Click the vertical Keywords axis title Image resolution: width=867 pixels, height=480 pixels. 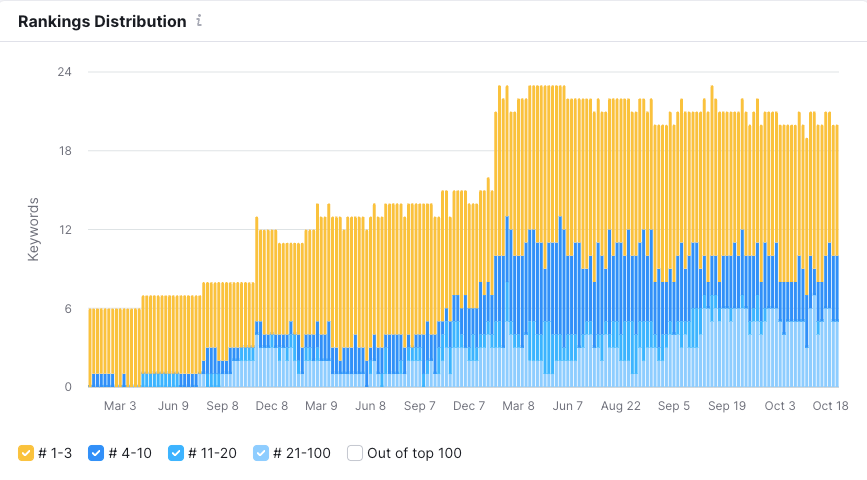33,230
